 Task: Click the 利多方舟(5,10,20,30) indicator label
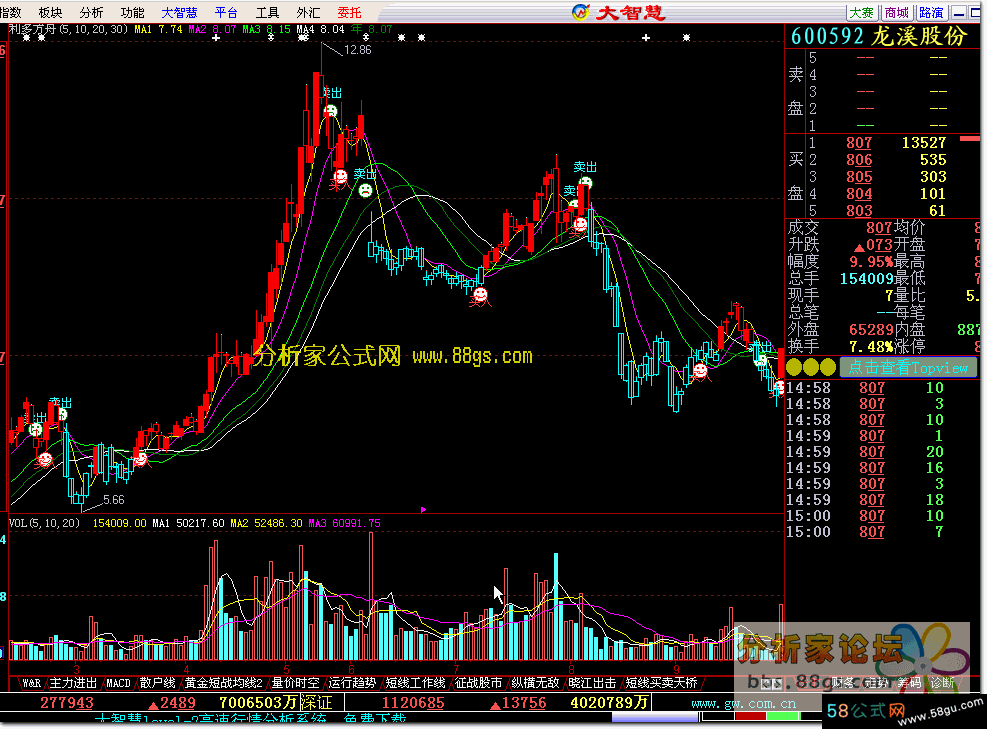coord(68,30)
